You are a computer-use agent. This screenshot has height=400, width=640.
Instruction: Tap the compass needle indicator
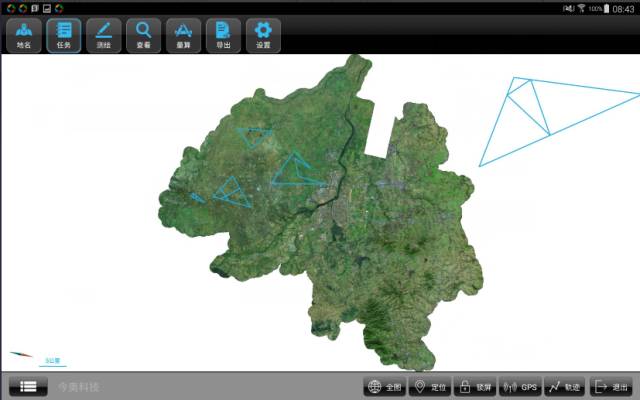pyautogui.click(x=21, y=354)
